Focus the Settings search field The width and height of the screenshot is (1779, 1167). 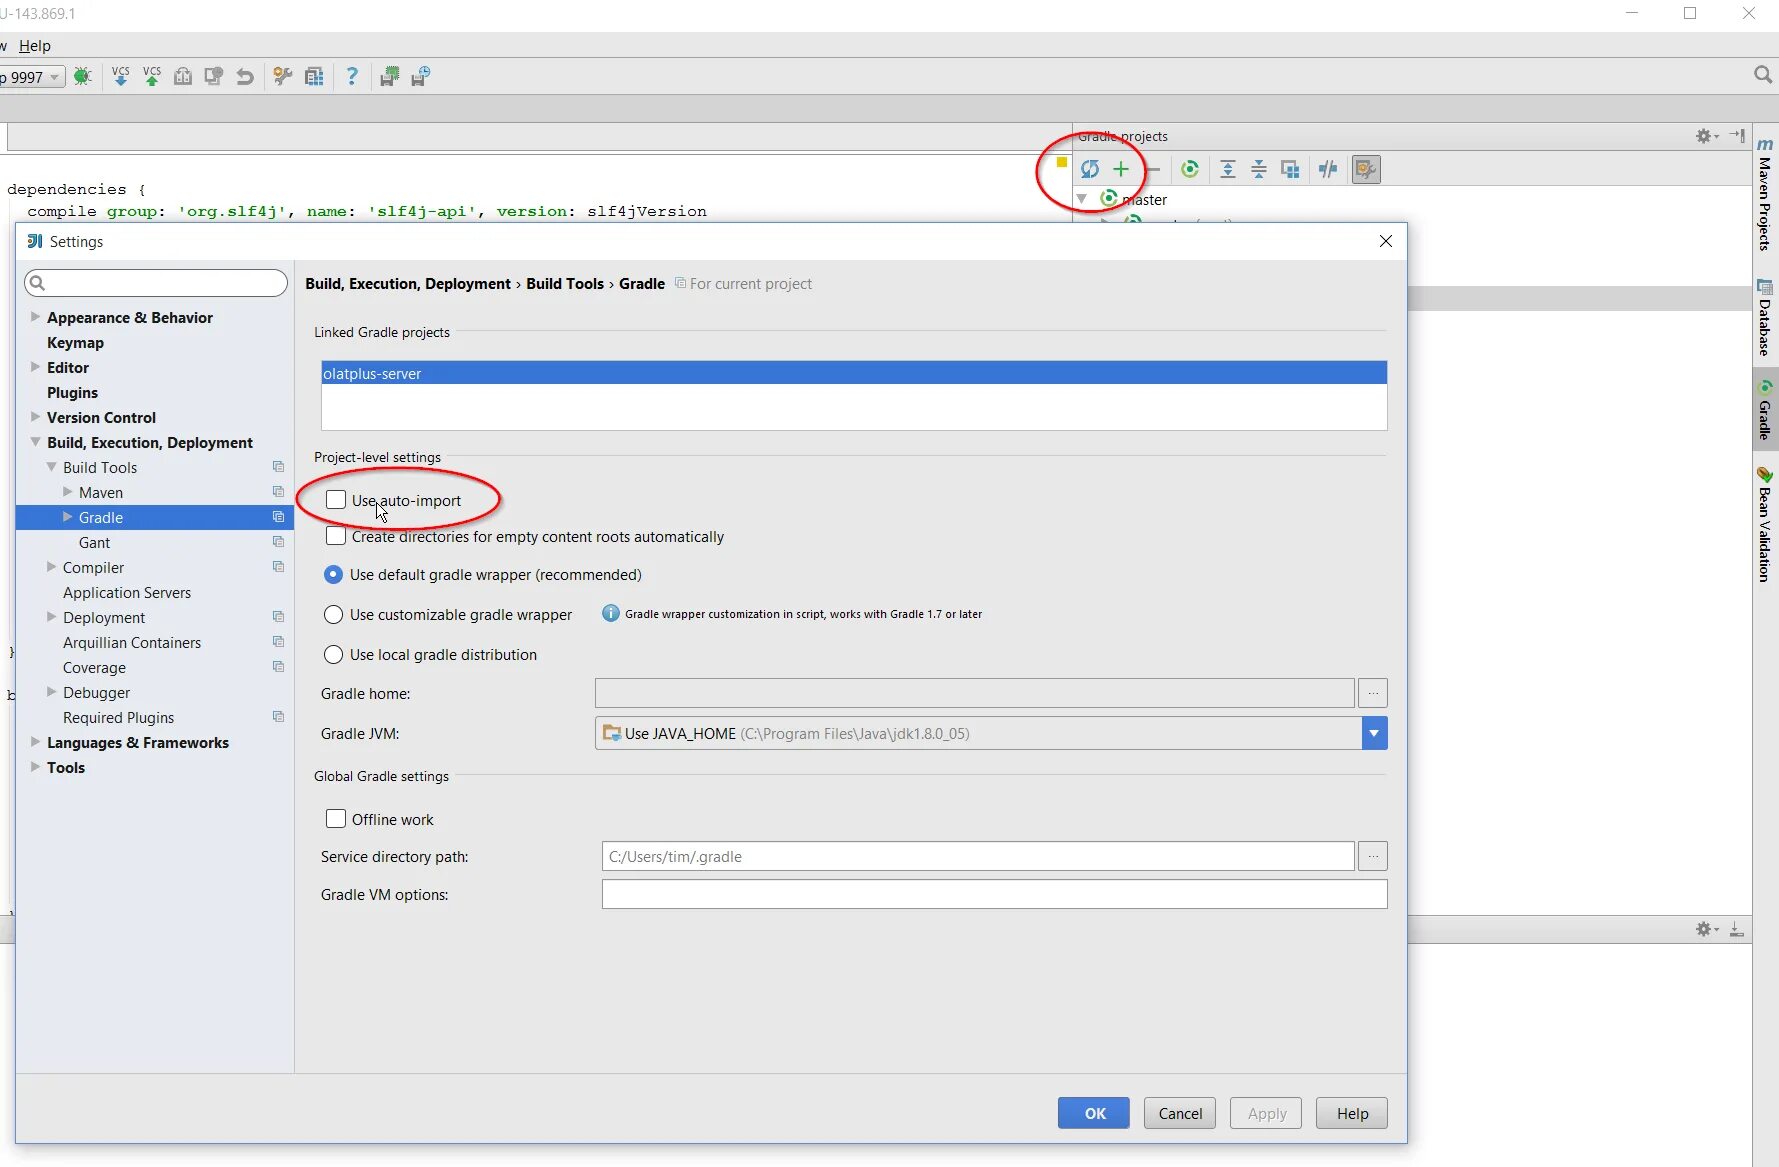[x=156, y=283]
